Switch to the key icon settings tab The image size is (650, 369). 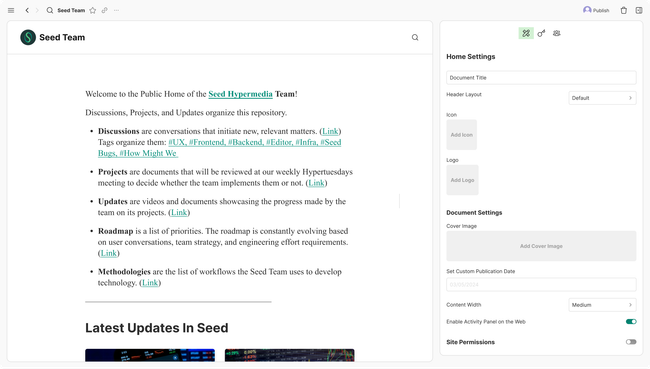pyautogui.click(x=541, y=33)
